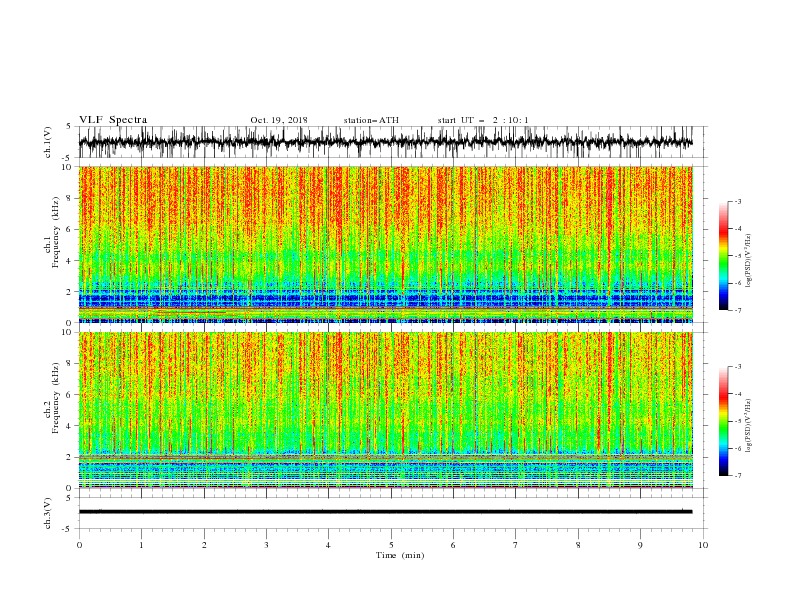Click the ch.1 colorbar 'log(PSD)(V²/Hz)' label

pos(748,261)
